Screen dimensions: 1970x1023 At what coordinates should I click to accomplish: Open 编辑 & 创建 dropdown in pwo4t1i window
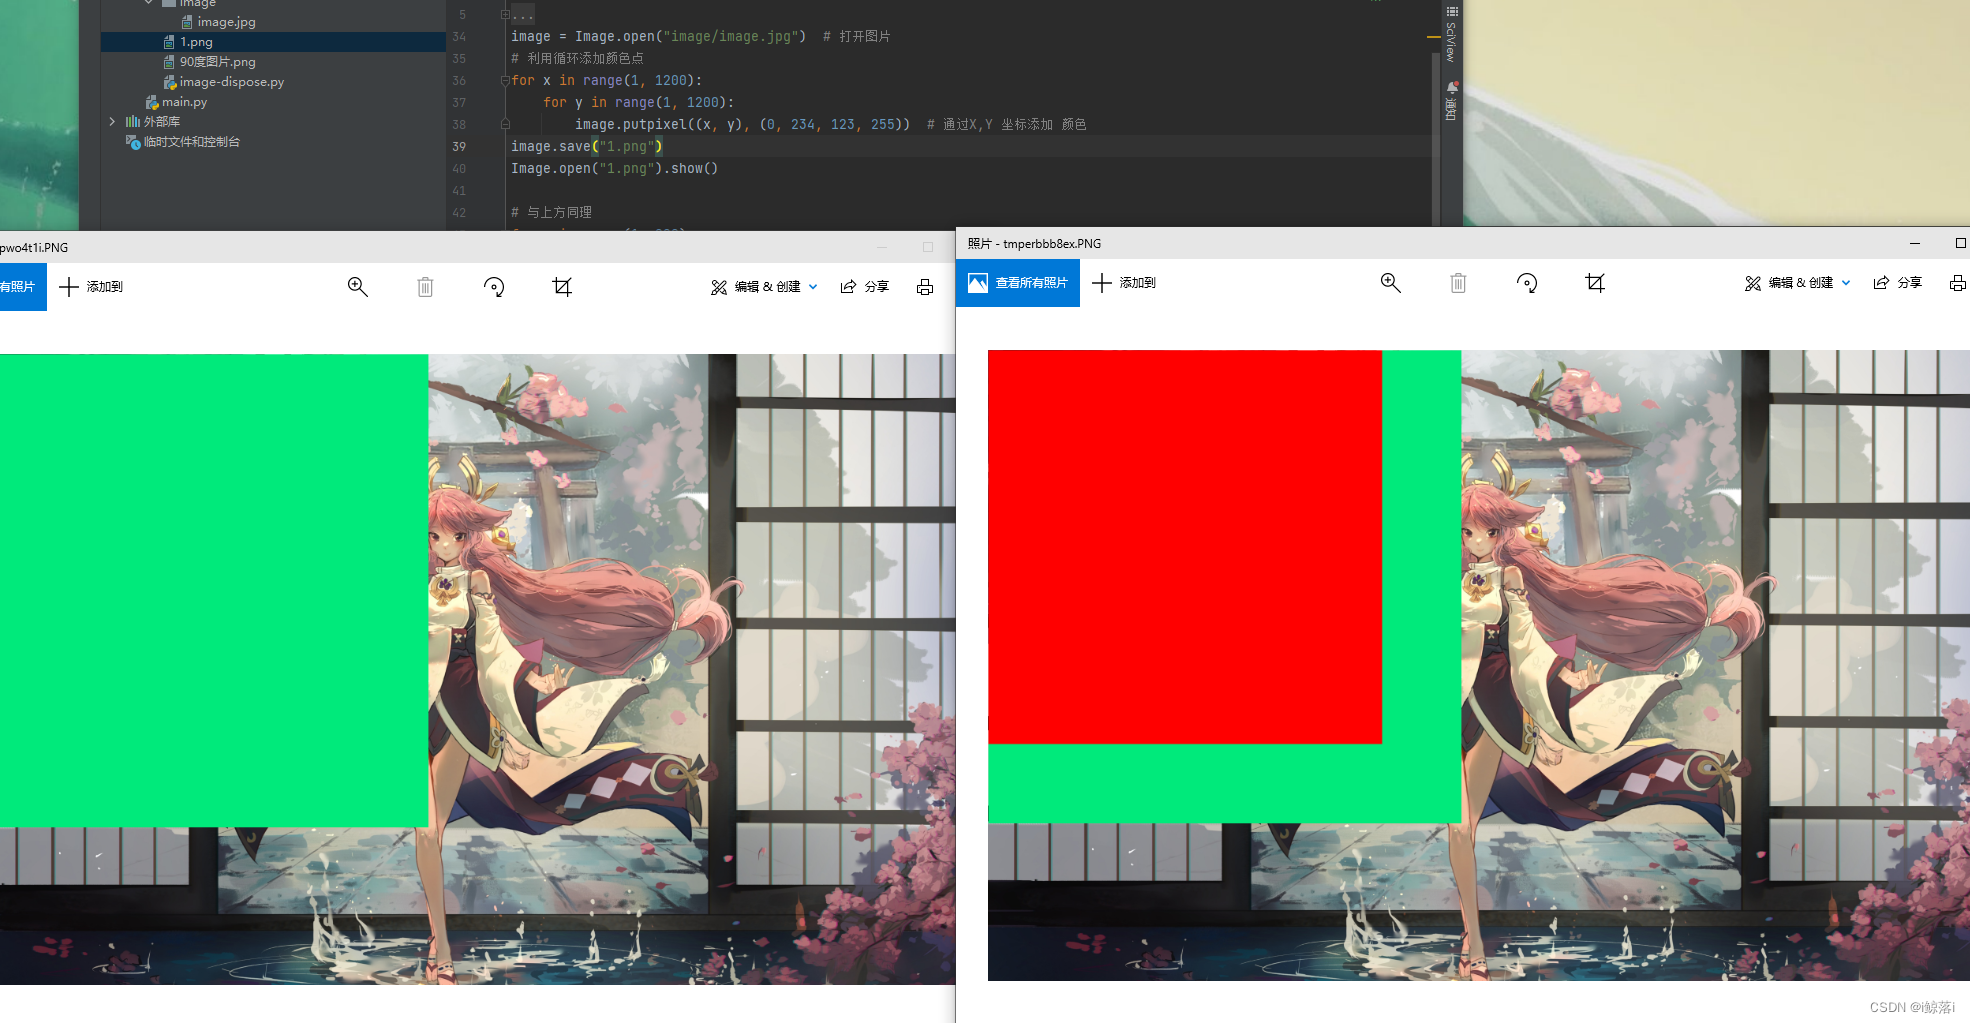(764, 287)
